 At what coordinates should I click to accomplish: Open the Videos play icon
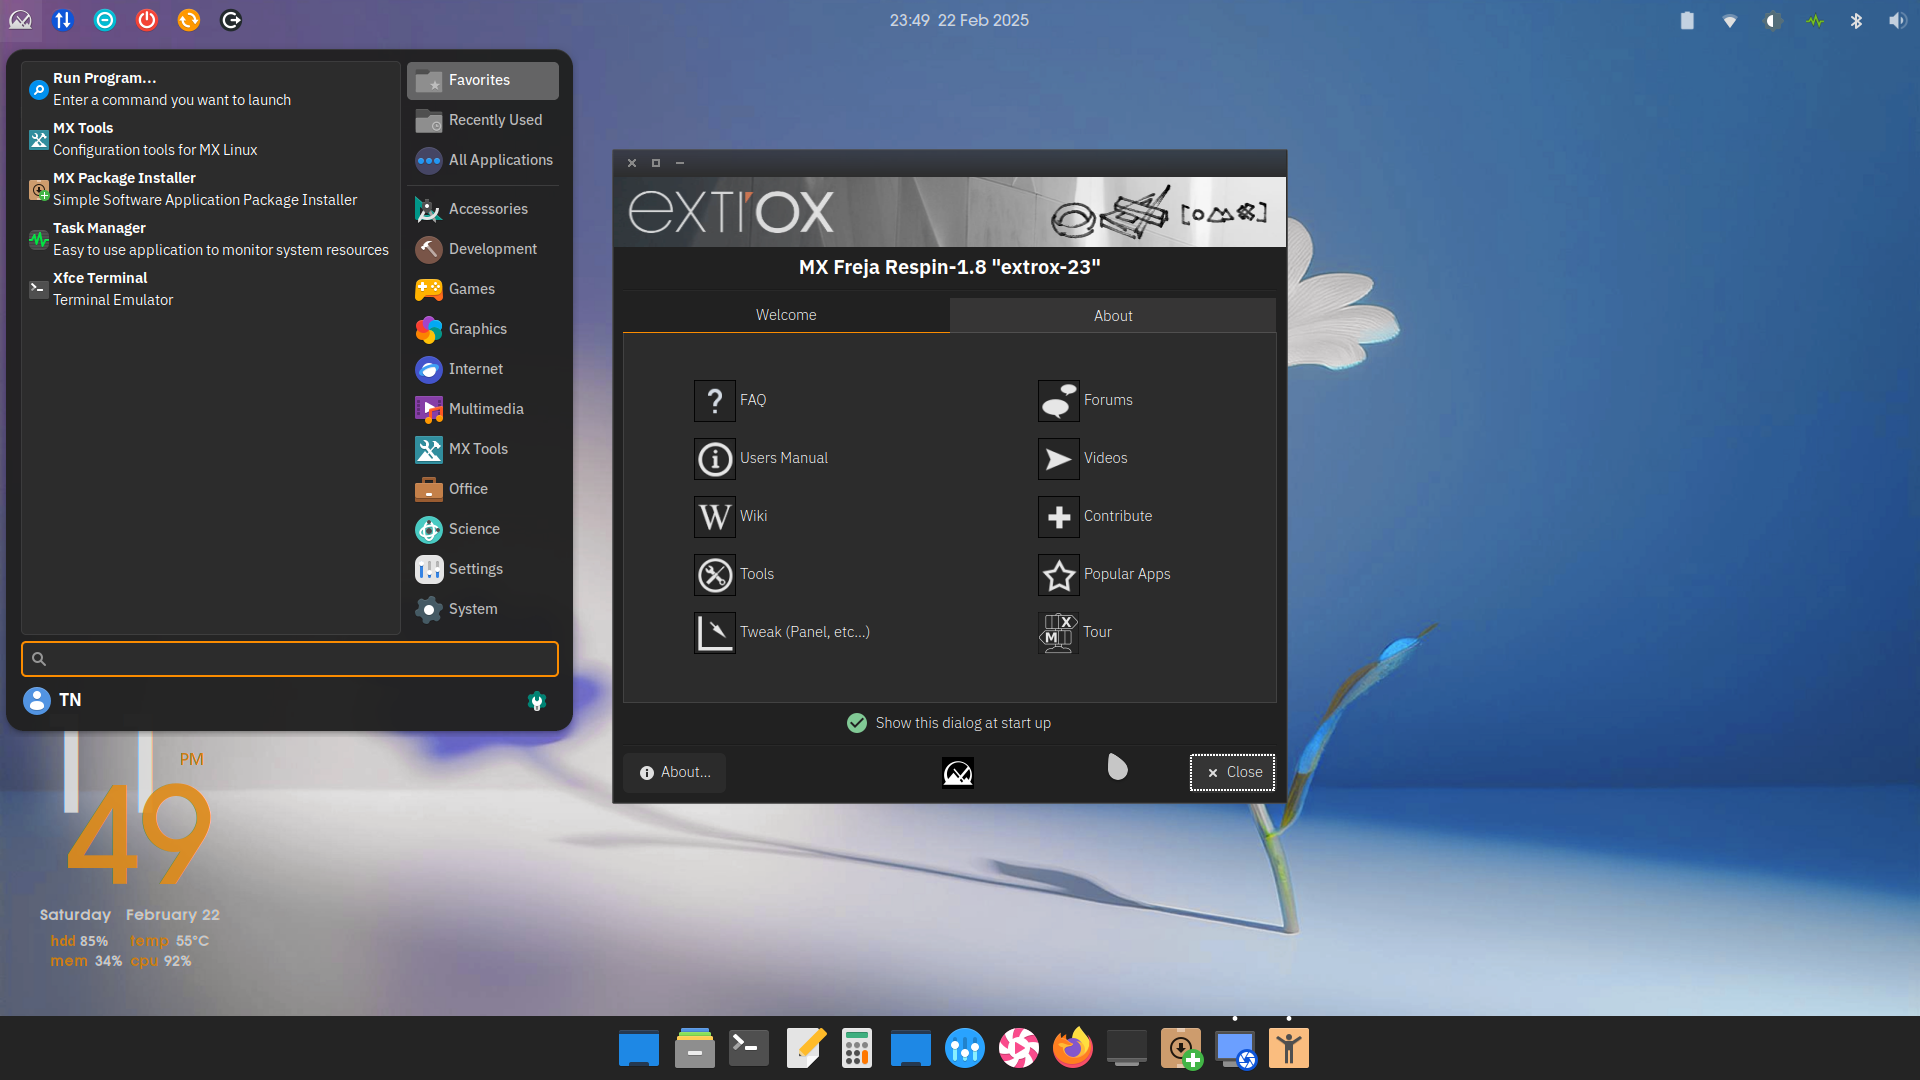1058,459
